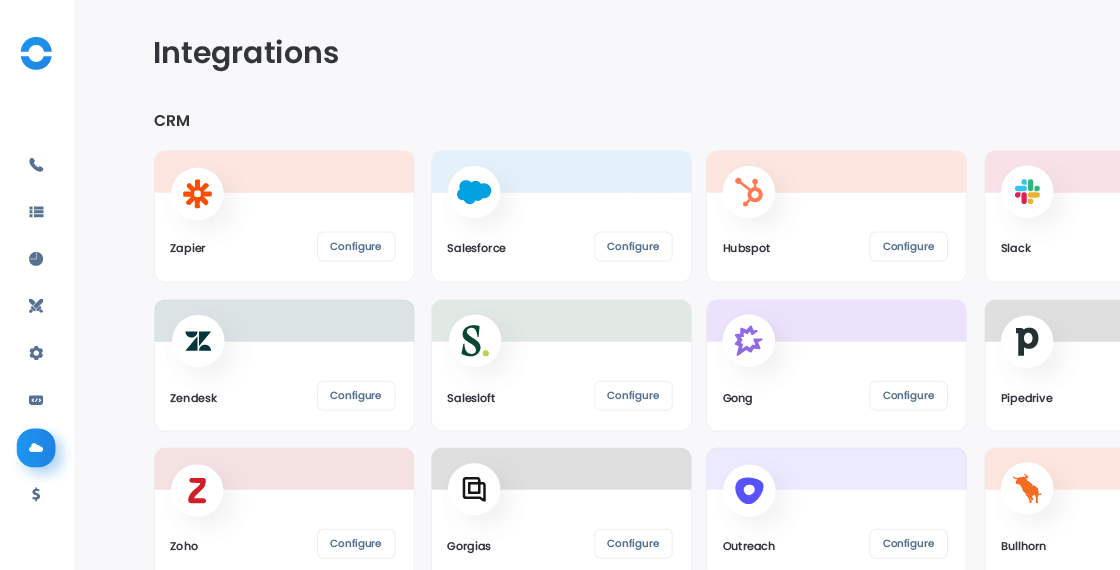This screenshot has height=570, width=1120.
Task: Click the Pipedrive logo icon
Action: [x=1027, y=341]
